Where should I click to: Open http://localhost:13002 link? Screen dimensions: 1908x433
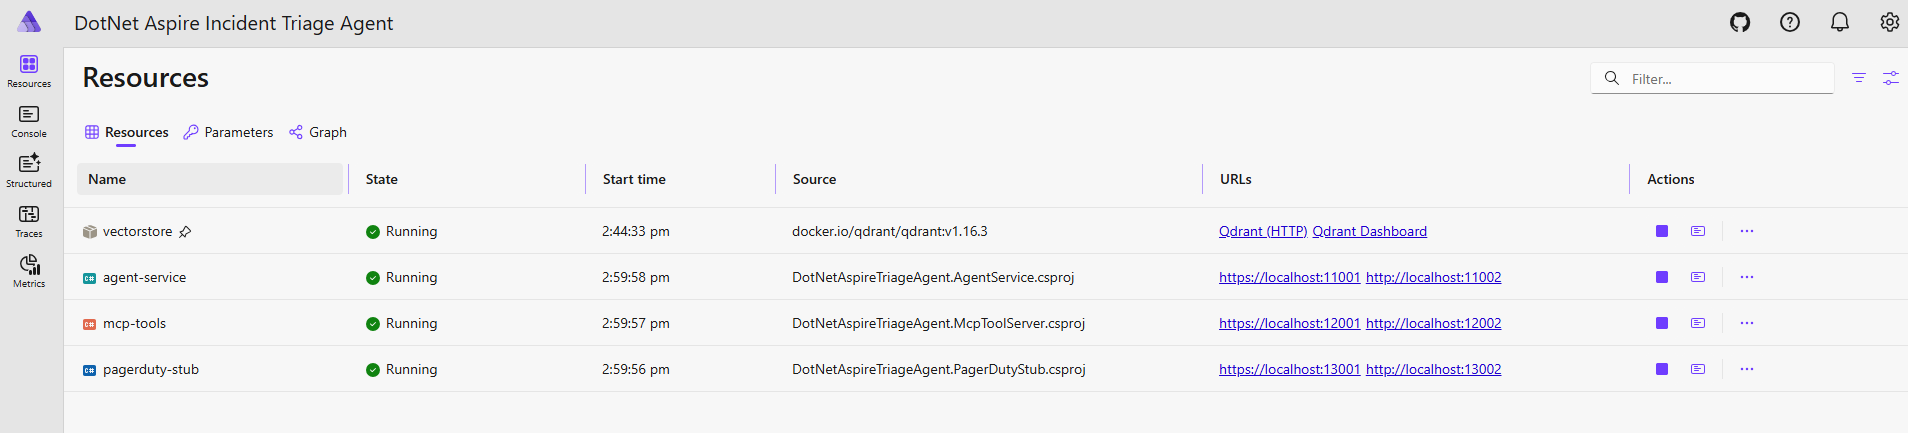(1433, 369)
